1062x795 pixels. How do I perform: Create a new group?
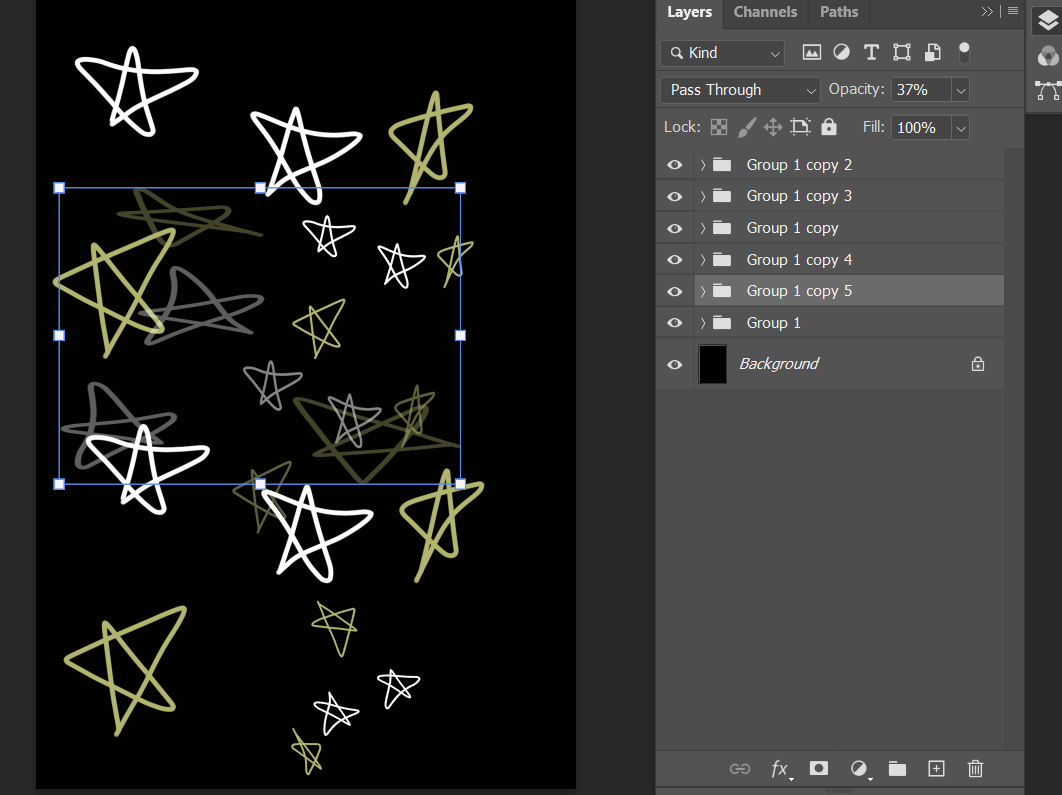pos(897,769)
